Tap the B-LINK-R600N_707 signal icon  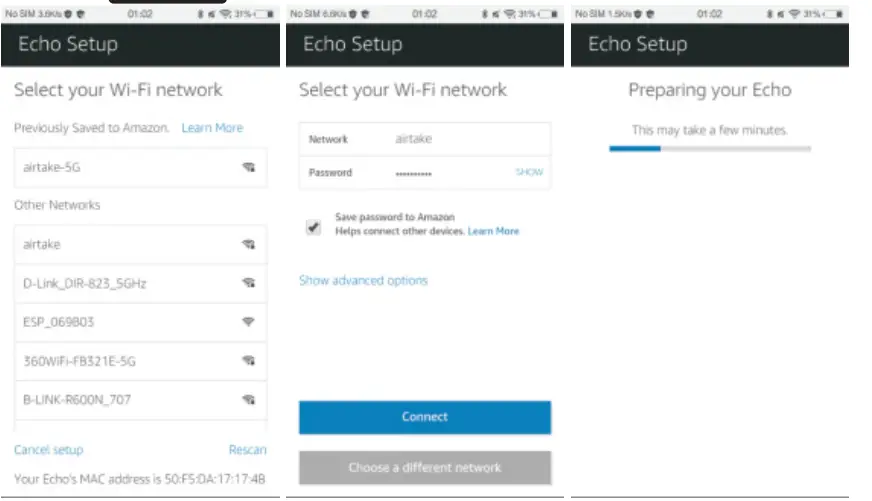(248, 400)
